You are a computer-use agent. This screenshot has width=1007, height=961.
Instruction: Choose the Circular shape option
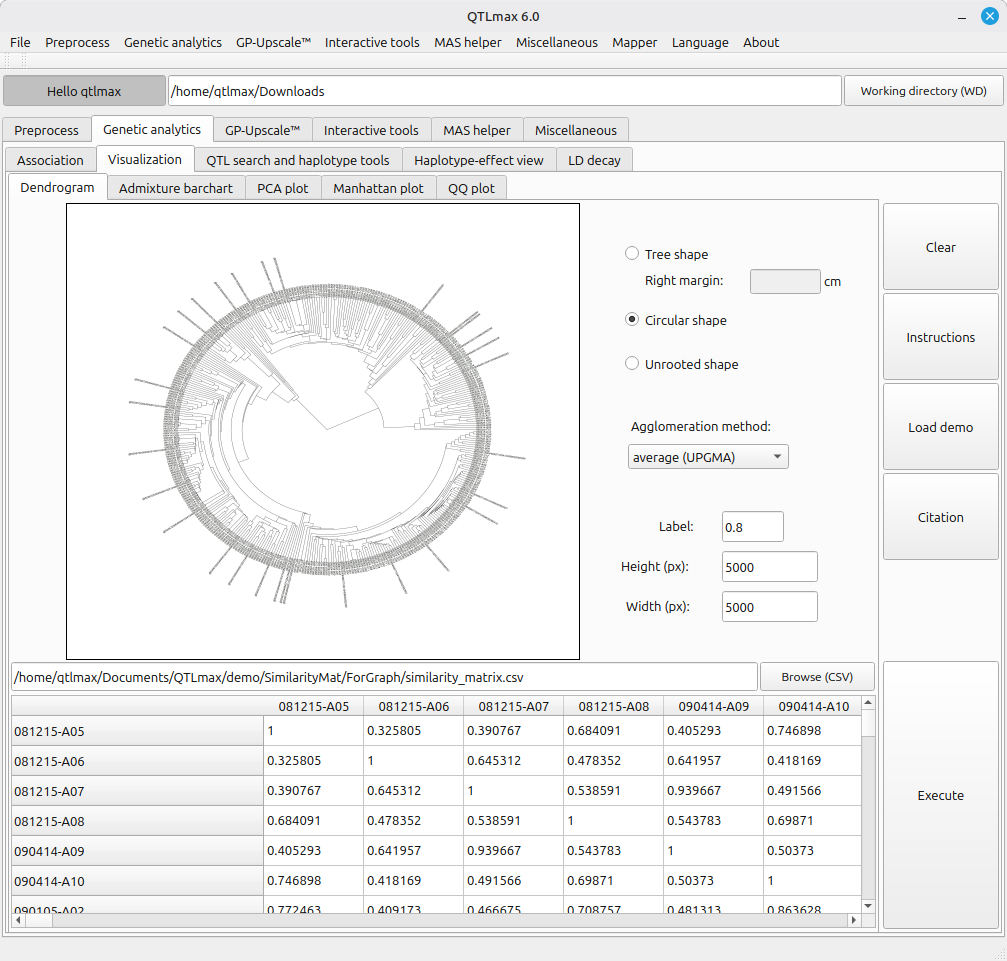coord(632,320)
